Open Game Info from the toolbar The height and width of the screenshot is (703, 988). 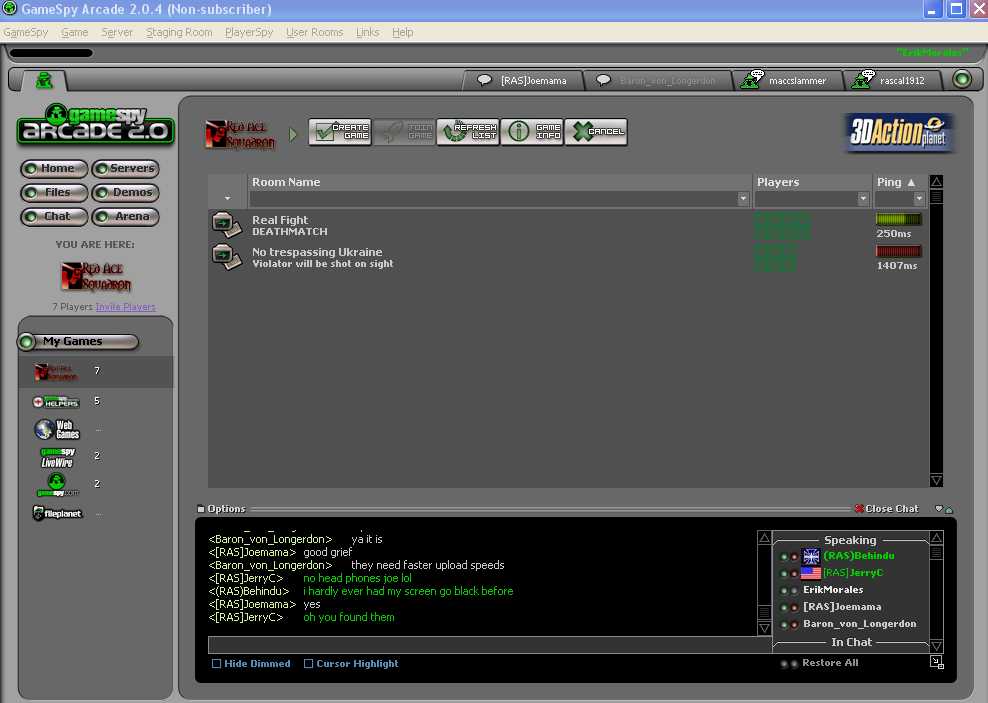click(x=532, y=132)
